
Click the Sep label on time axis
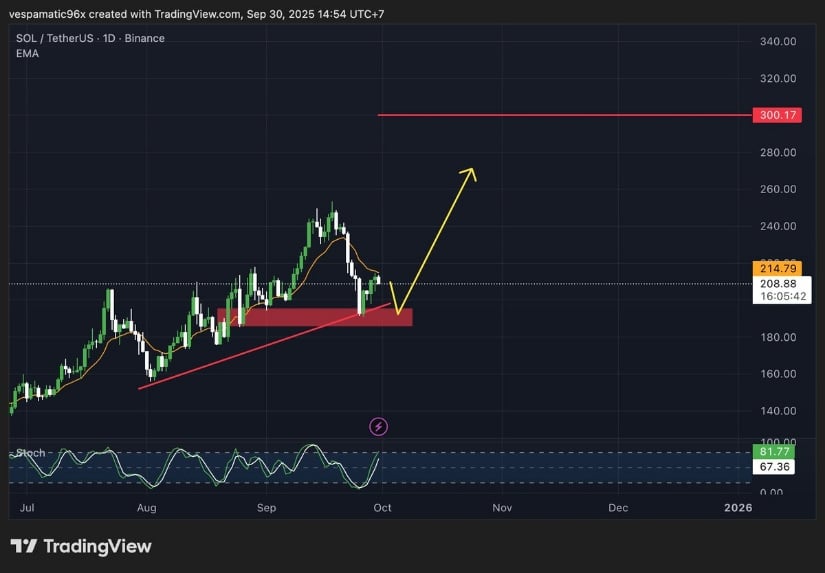tap(266, 508)
